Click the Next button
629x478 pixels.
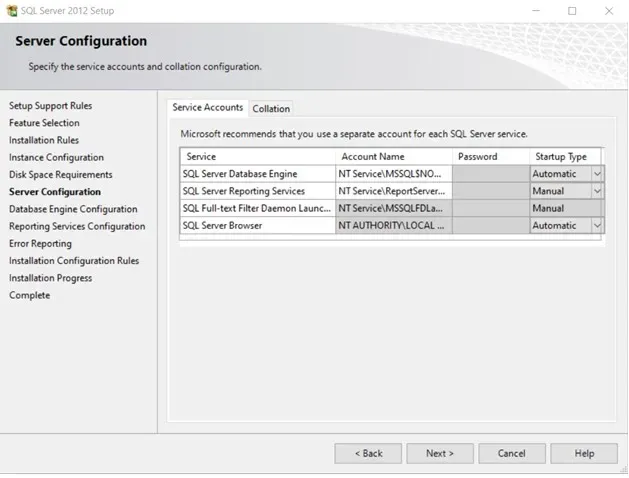pyautogui.click(x=440, y=453)
